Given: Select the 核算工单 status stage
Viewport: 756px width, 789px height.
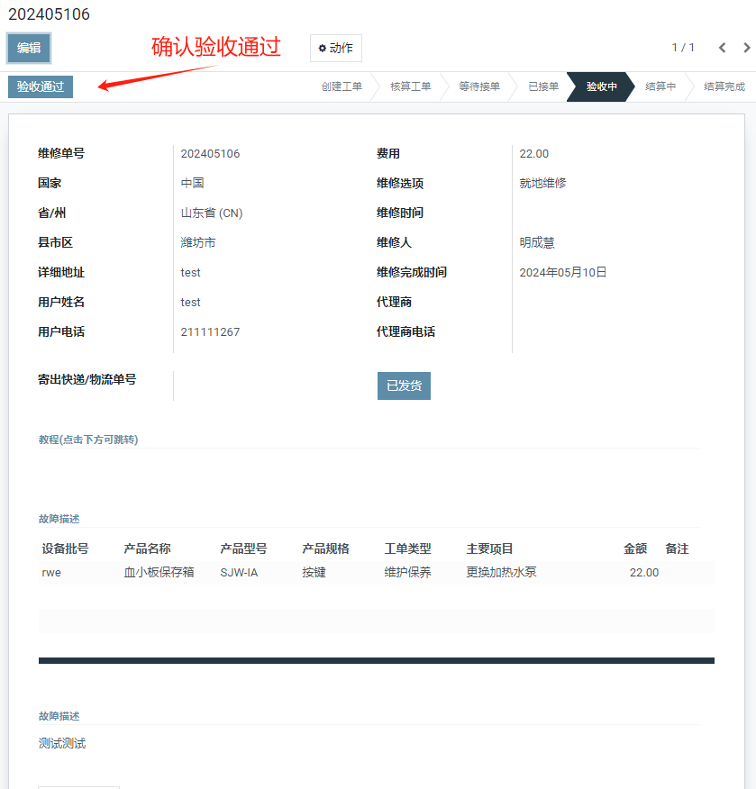Looking at the screenshot, I should tap(410, 87).
